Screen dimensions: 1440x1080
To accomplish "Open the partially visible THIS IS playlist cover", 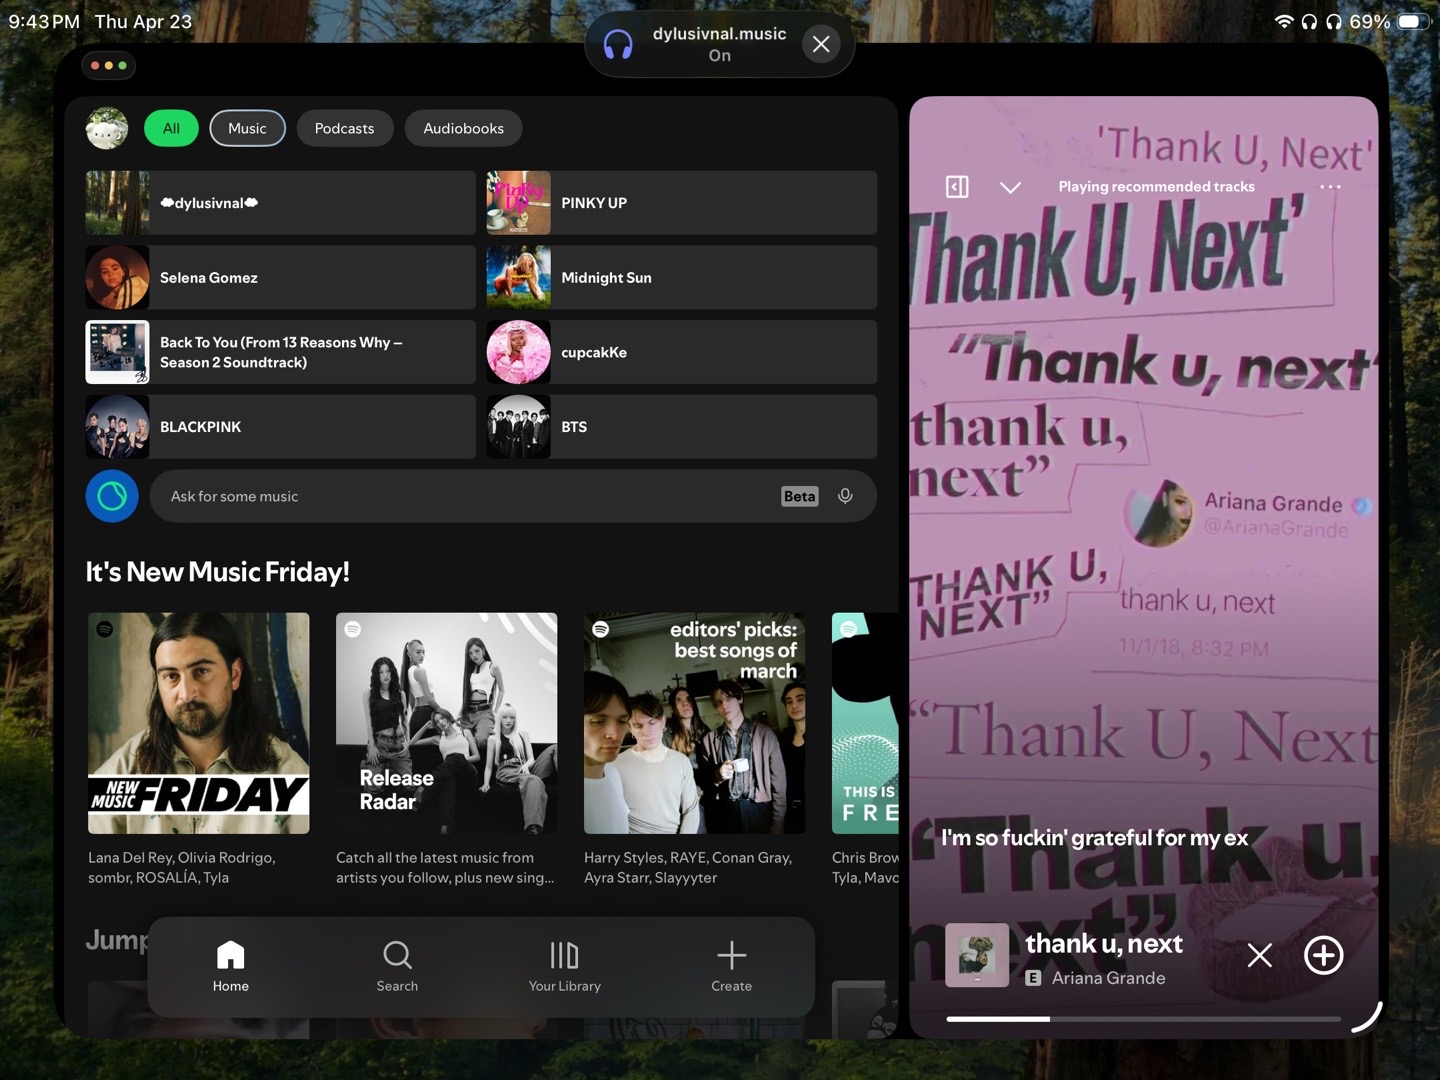I will tap(865, 723).
